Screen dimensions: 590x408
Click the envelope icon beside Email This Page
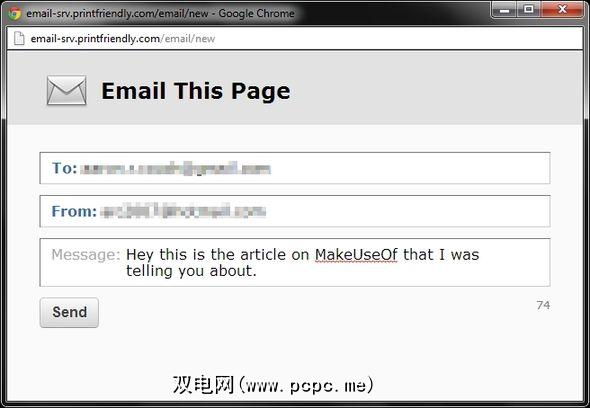(x=67, y=90)
